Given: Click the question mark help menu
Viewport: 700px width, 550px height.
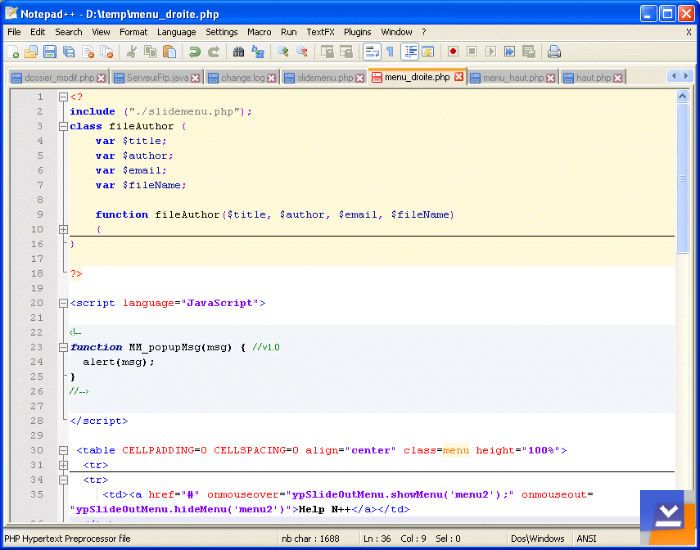Looking at the screenshot, I should click(424, 32).
